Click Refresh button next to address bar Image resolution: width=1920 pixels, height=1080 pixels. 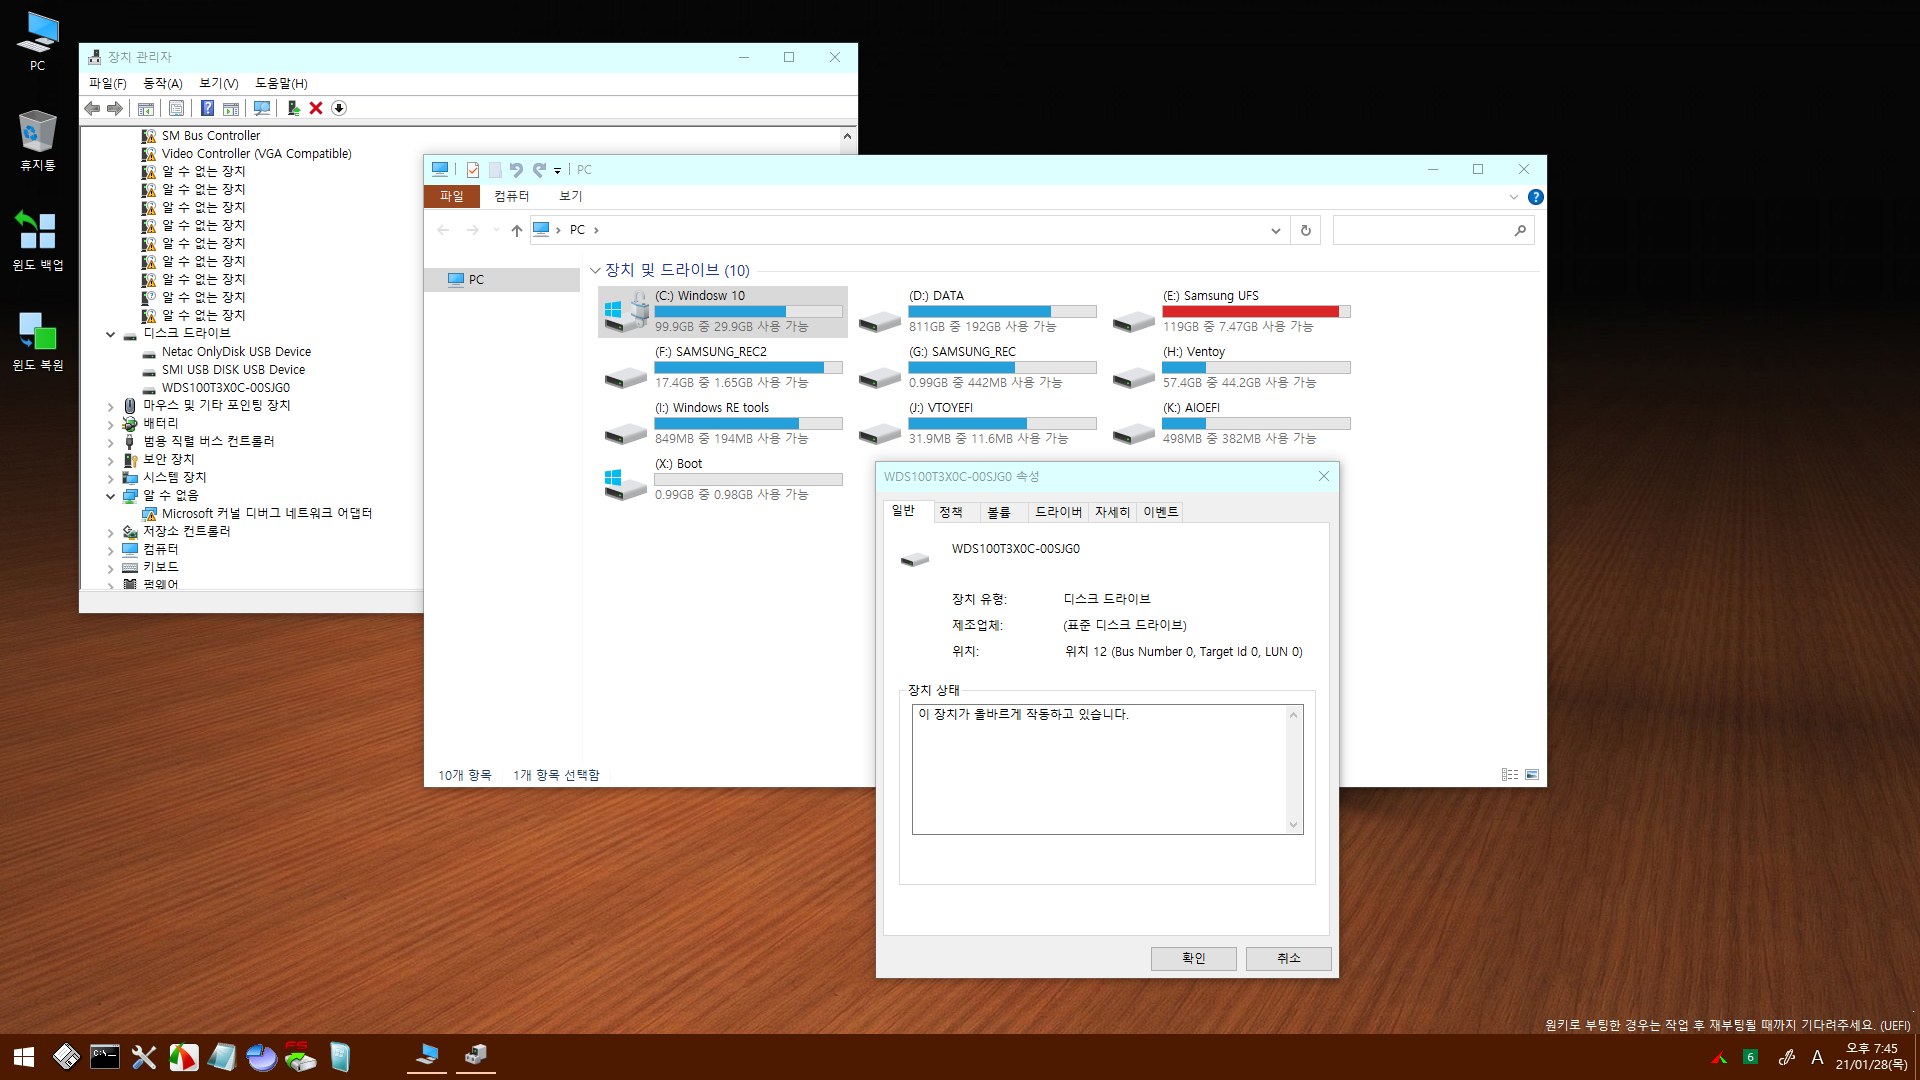pyautogui.click(x=1305, y=230)
